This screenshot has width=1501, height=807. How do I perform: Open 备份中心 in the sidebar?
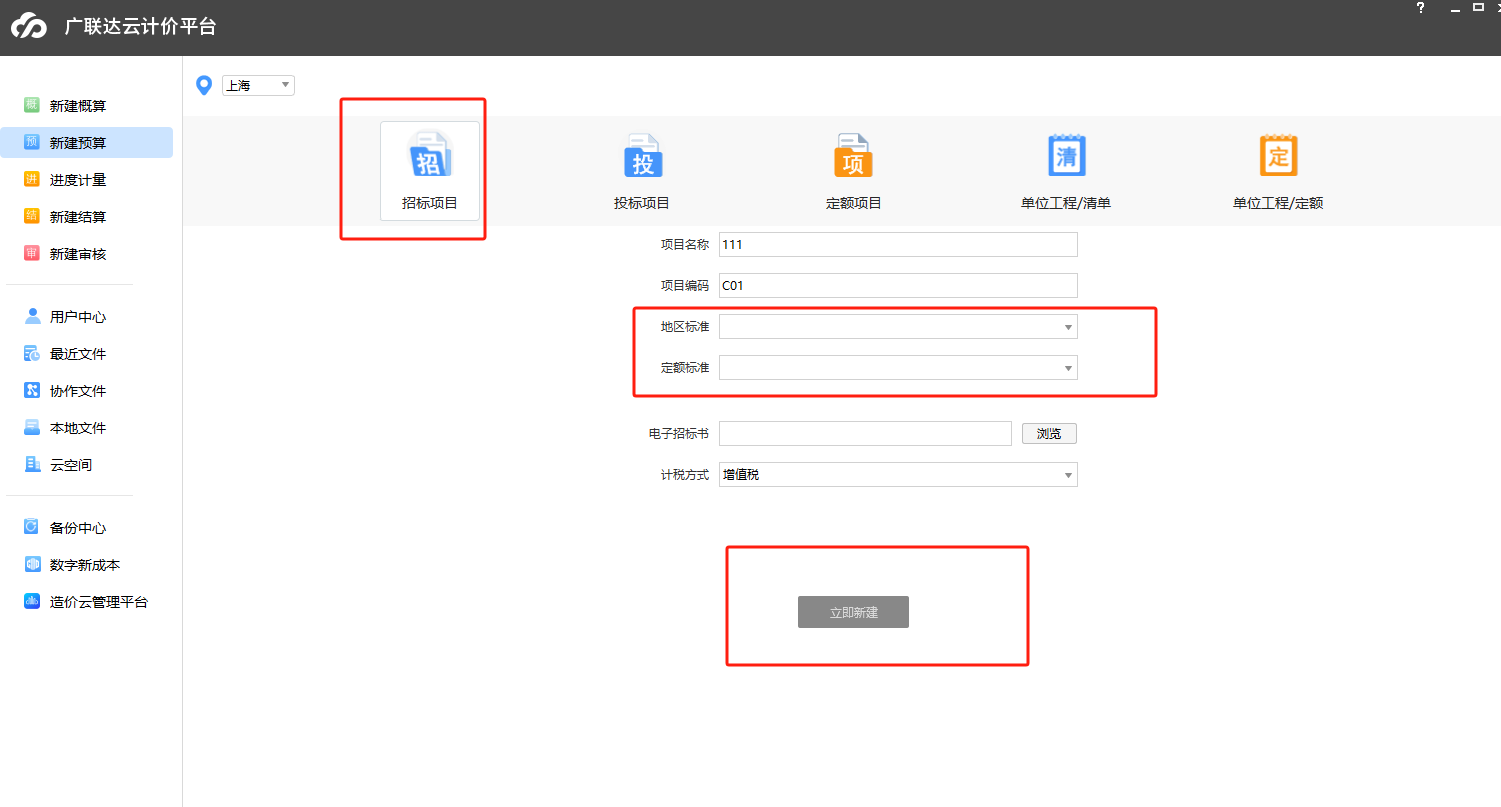pos(78,528)
